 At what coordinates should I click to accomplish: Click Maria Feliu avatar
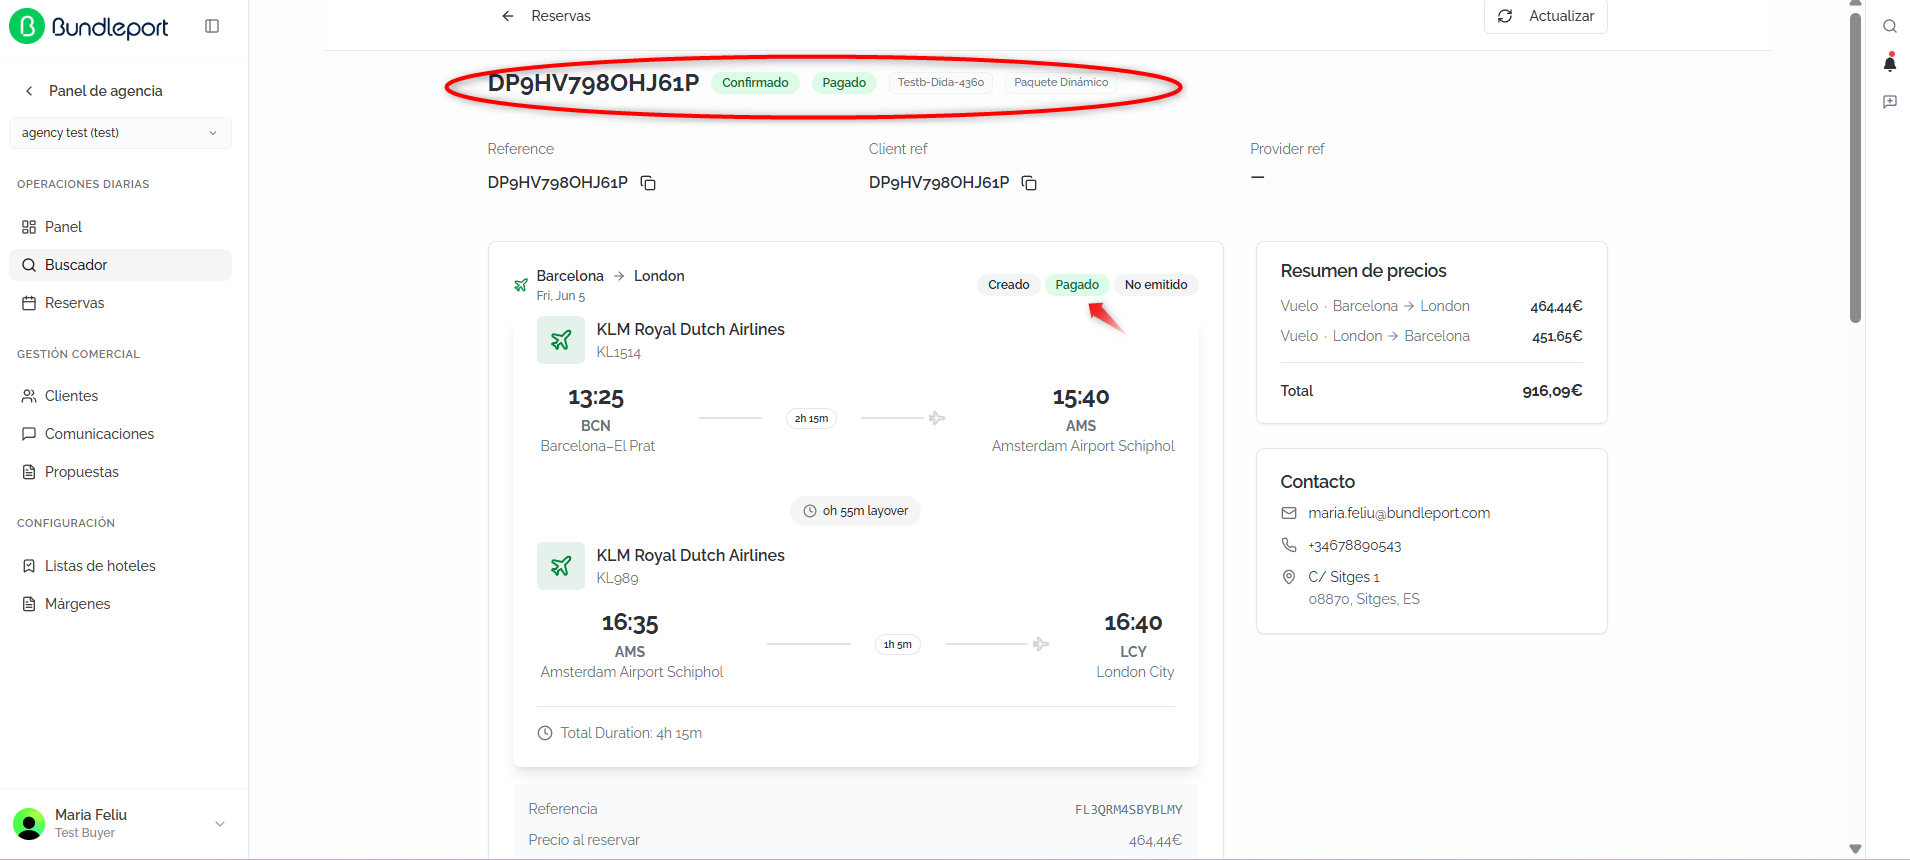[29, 824]
